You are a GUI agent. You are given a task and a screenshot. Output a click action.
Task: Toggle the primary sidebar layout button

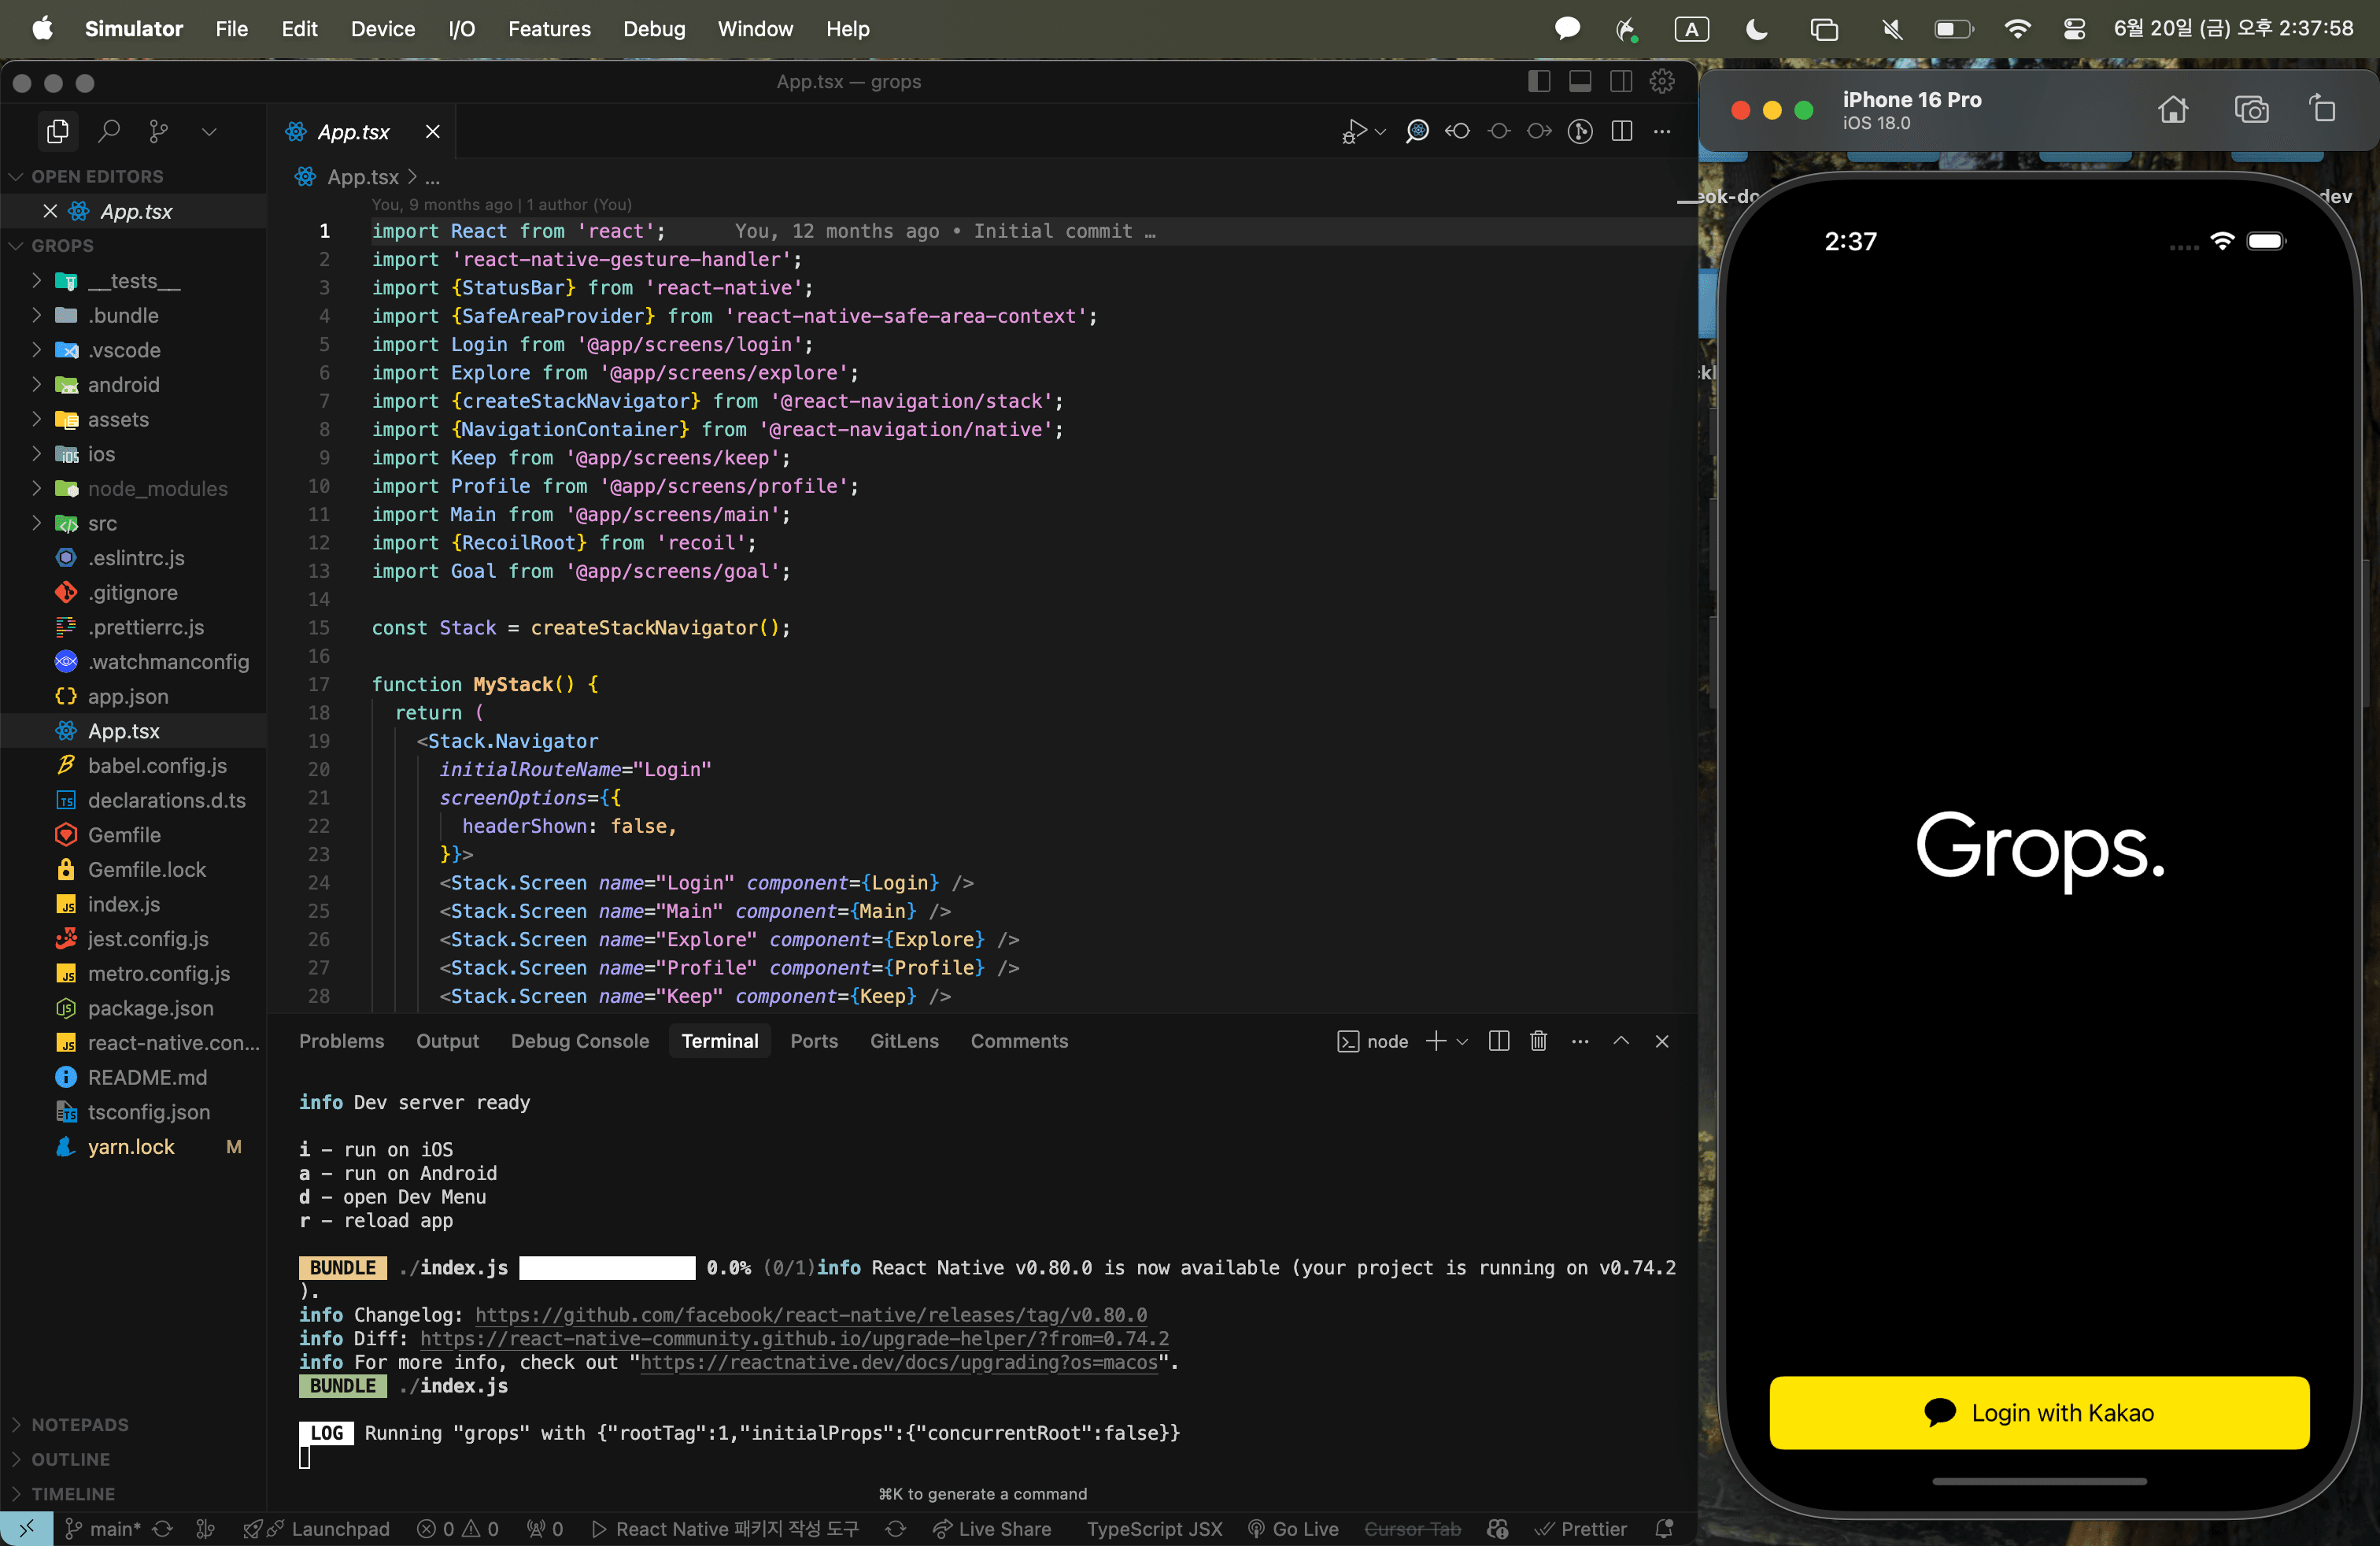(1539, 81)
